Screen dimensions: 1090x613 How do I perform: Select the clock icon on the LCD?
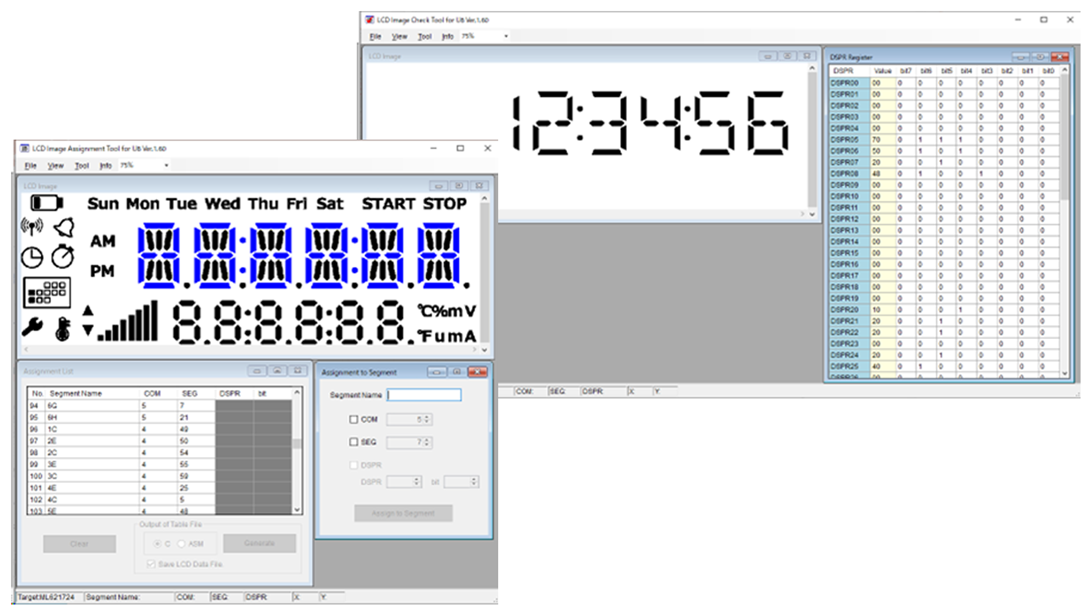pos(33,256)
